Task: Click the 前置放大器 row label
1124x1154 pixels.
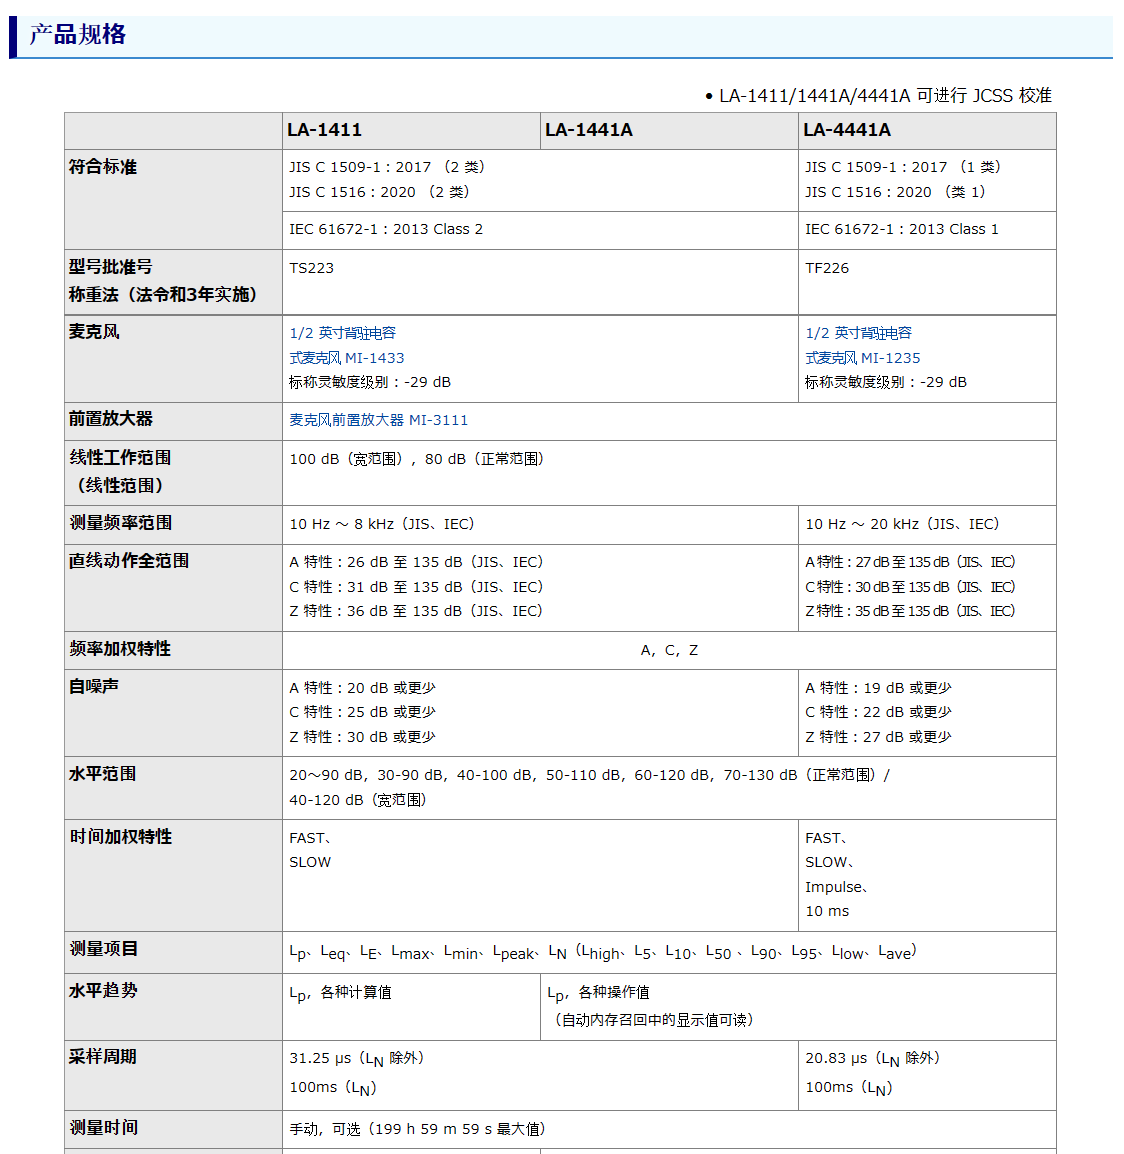Action: point(111,419)
